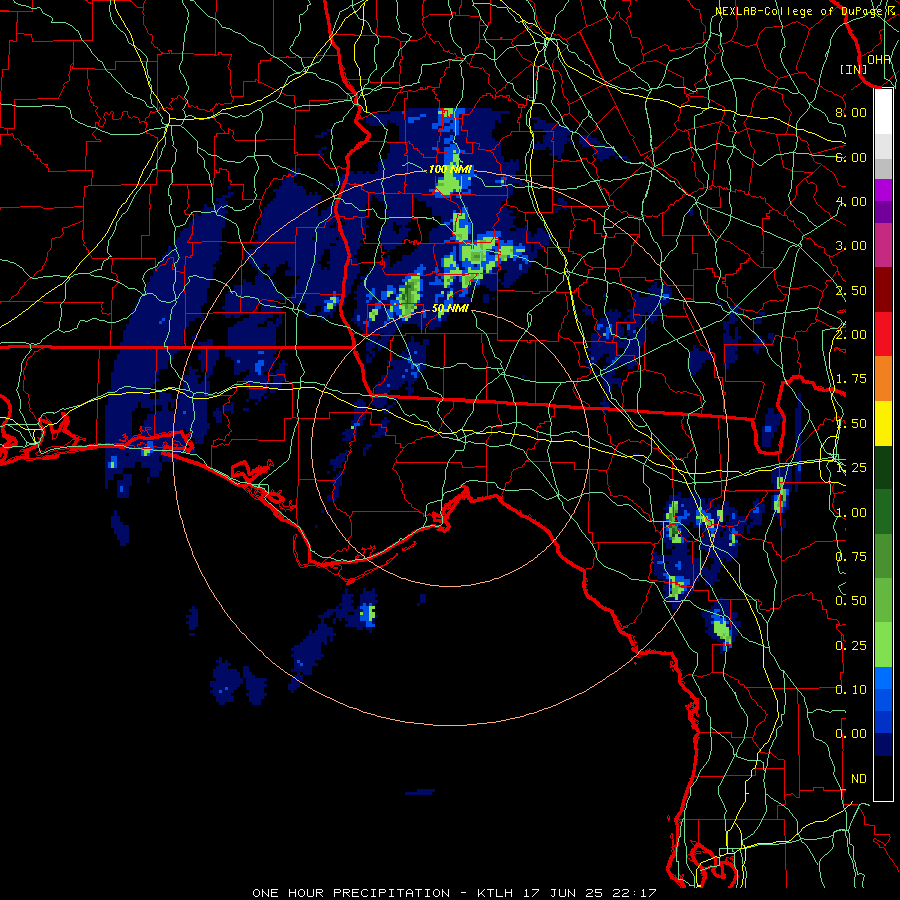Pick the orange swatch near 1.75

(x=883, y=378)
